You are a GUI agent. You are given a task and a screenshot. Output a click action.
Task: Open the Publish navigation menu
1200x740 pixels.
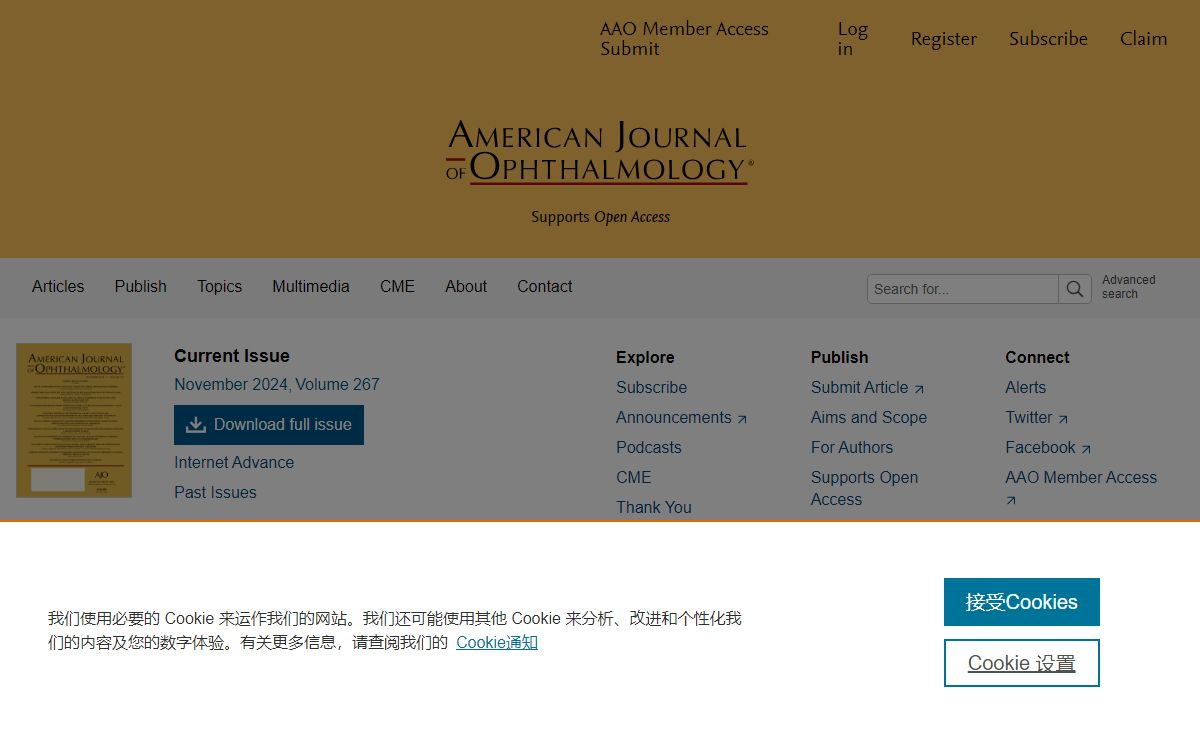(x=141, y=286)
